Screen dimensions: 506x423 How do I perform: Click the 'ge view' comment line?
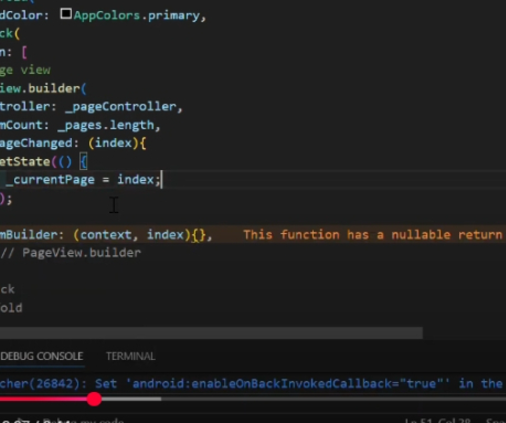pyautogui.click(x=25, y=70)
